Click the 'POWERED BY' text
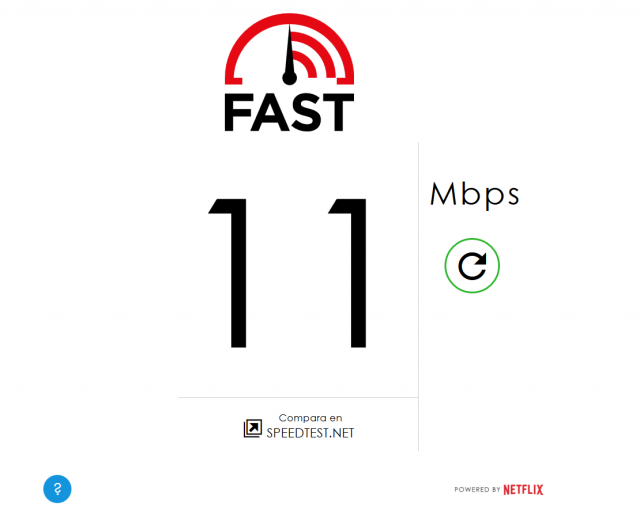 tap(477, 490)
